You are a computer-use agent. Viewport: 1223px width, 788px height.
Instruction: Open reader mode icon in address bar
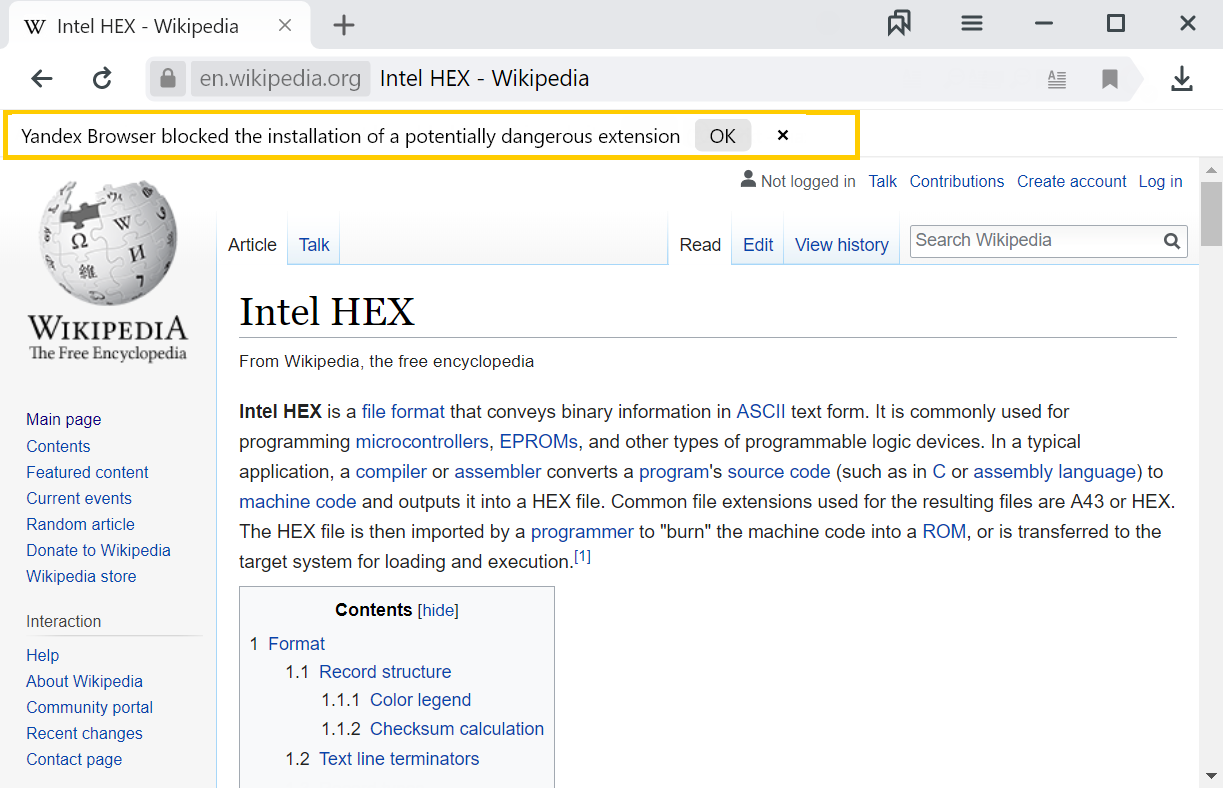coord(1057,79)
